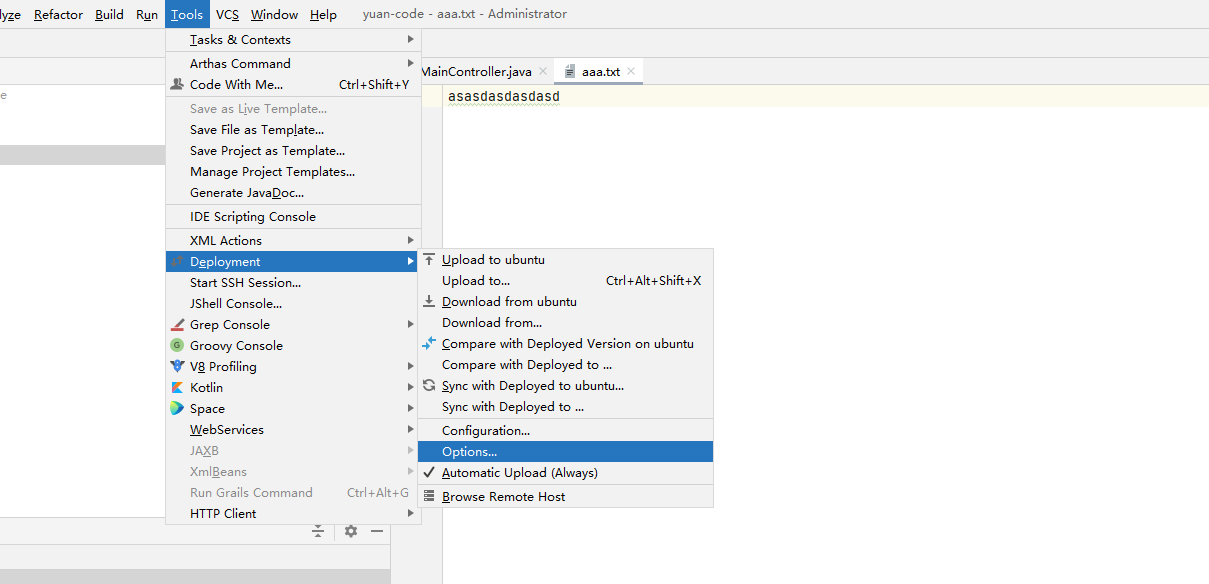Click the aaa.txt file icon on tab
Image resolution: width=1209 pixels, height=584 pixels.
tap(570, 72)
